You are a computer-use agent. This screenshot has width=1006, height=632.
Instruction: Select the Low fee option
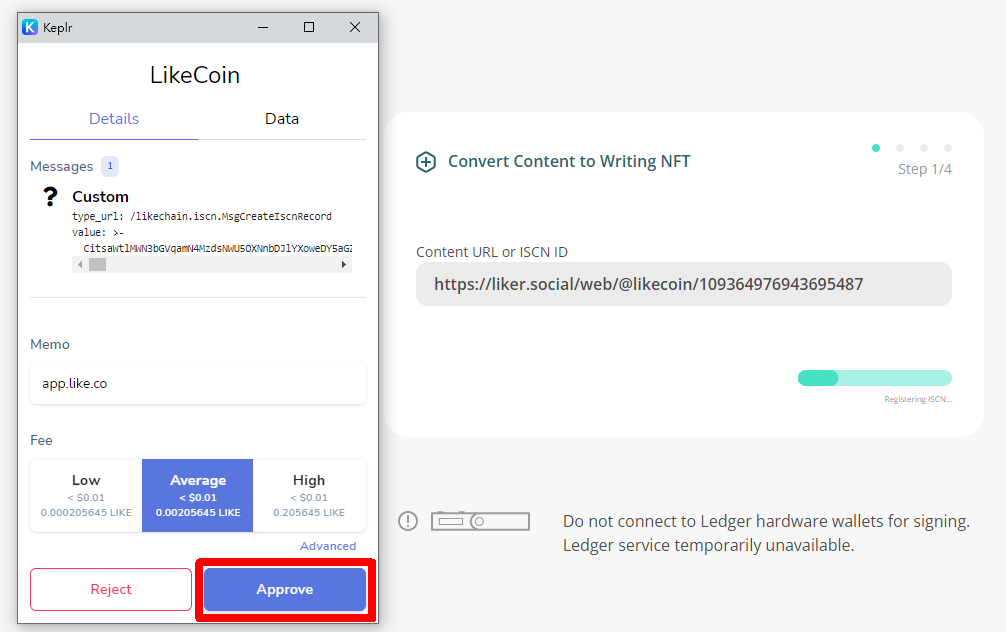pyautogui.click(x=86, y=495)
